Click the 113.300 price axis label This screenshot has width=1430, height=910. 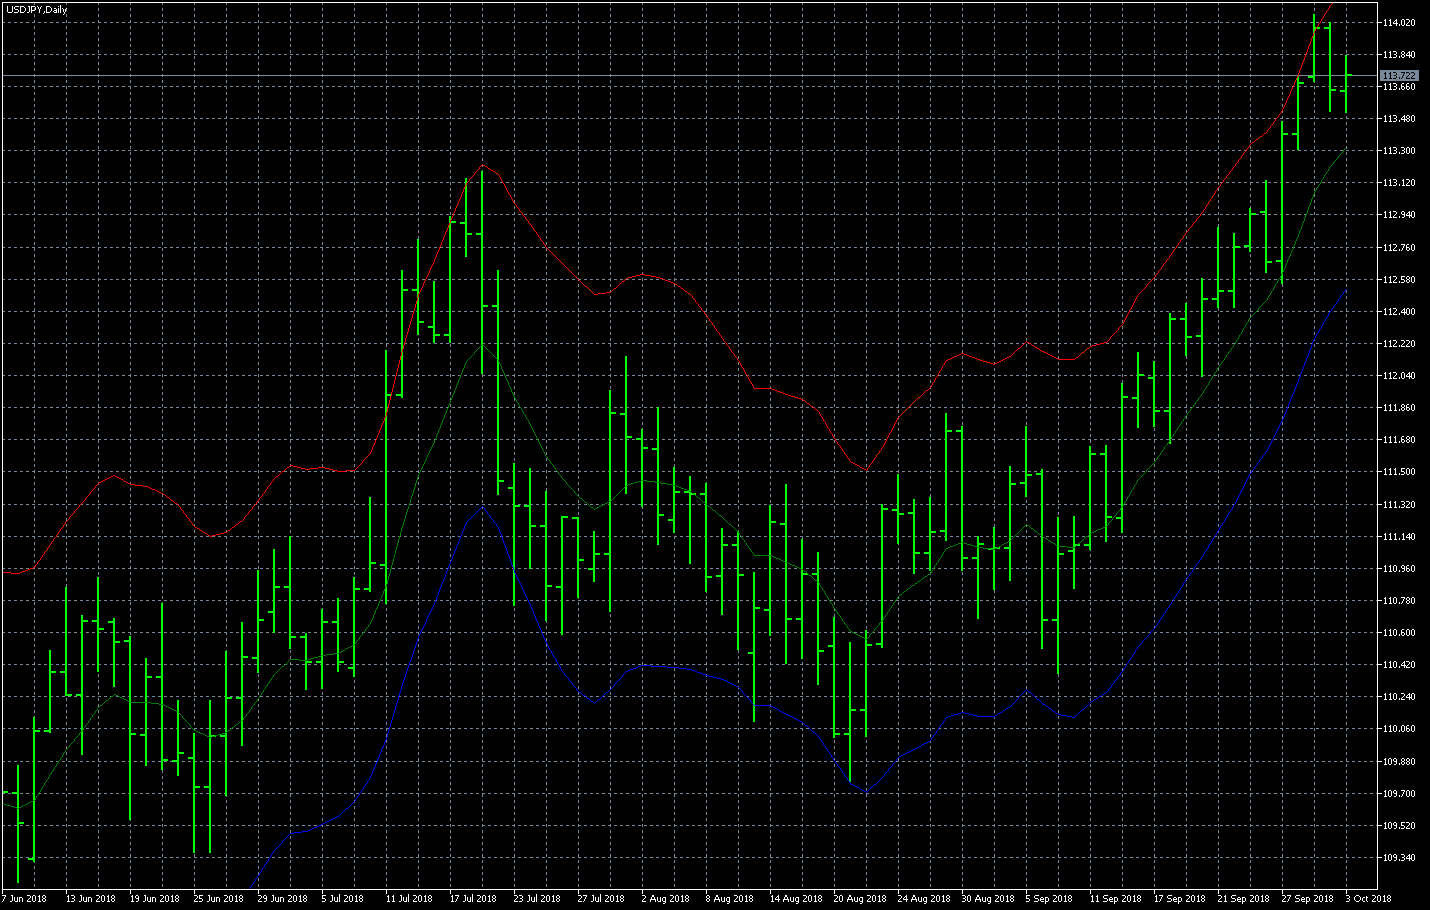(1399, 151)
